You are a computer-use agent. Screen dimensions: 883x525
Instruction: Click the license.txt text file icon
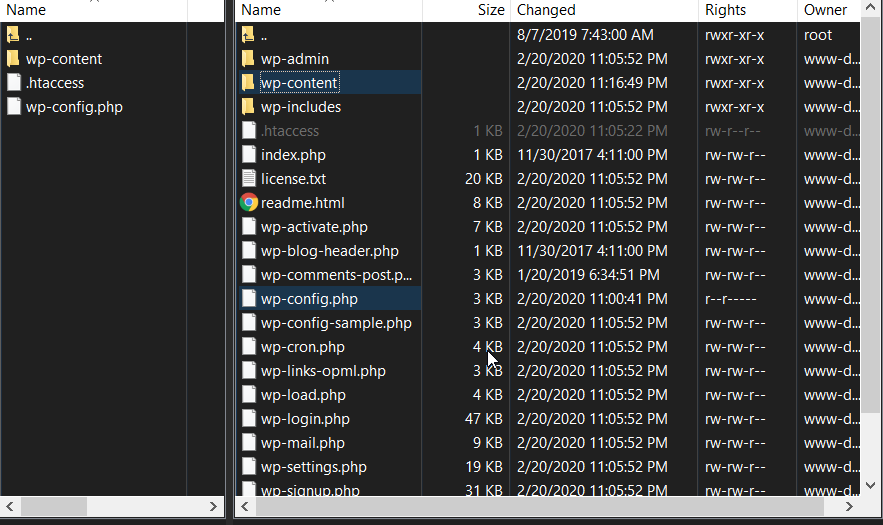248,179
